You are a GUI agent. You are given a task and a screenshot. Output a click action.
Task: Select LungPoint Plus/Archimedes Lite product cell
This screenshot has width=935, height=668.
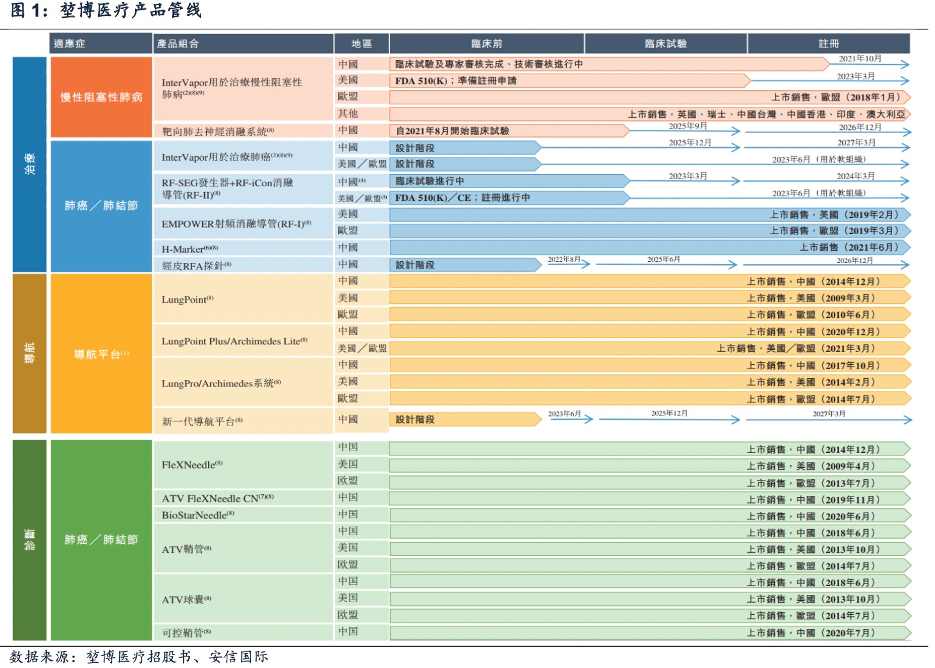[243, 341]
